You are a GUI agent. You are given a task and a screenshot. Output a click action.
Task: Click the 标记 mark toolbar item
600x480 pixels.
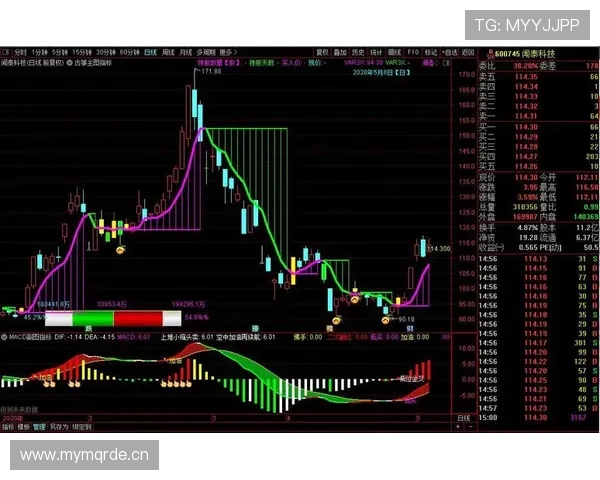pos(430,52)
